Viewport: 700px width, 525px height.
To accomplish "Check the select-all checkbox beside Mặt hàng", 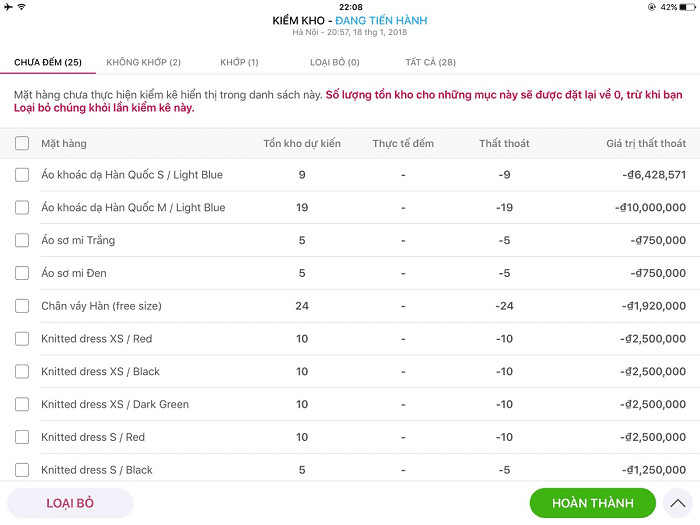I will pos(22,143).
